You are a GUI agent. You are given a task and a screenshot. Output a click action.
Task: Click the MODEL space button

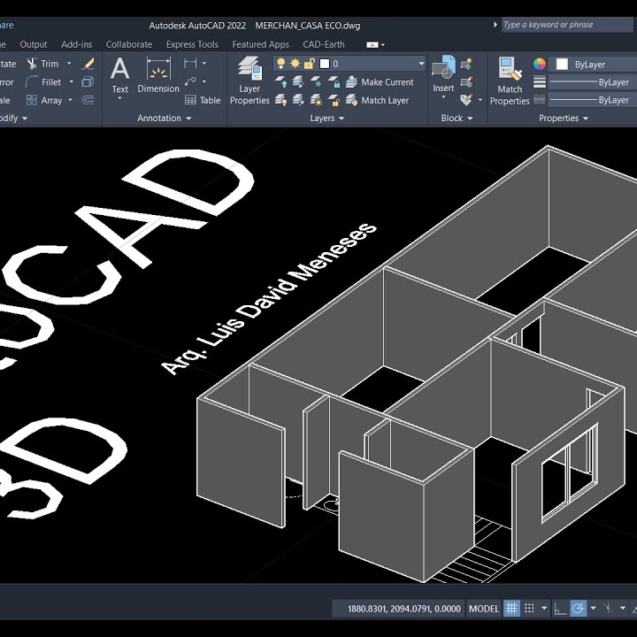[x=483, y=609]
